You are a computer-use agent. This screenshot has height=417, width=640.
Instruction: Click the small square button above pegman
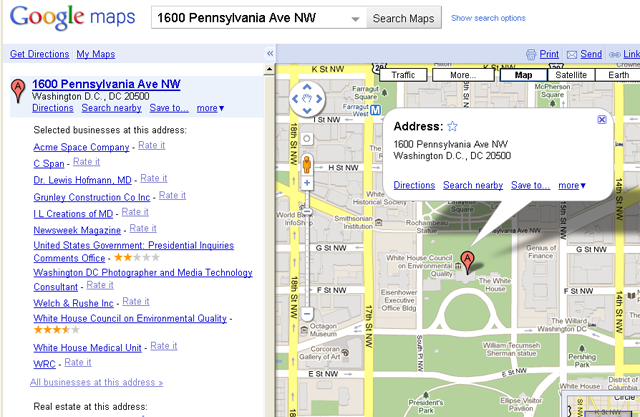pos(307,139)
